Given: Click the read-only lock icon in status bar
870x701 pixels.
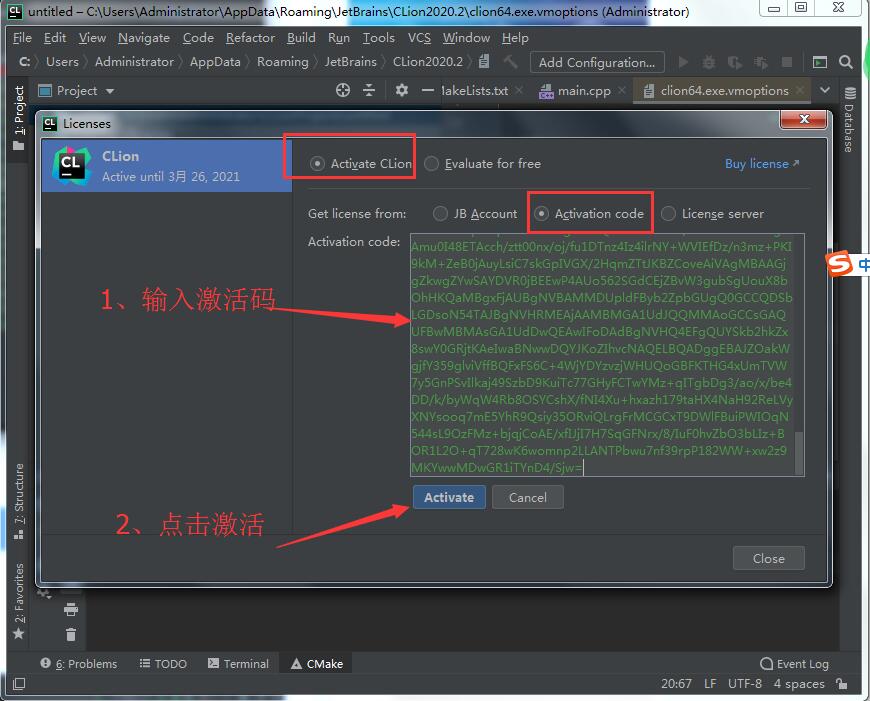Looking at the screenshot, I should pos(842,683).
